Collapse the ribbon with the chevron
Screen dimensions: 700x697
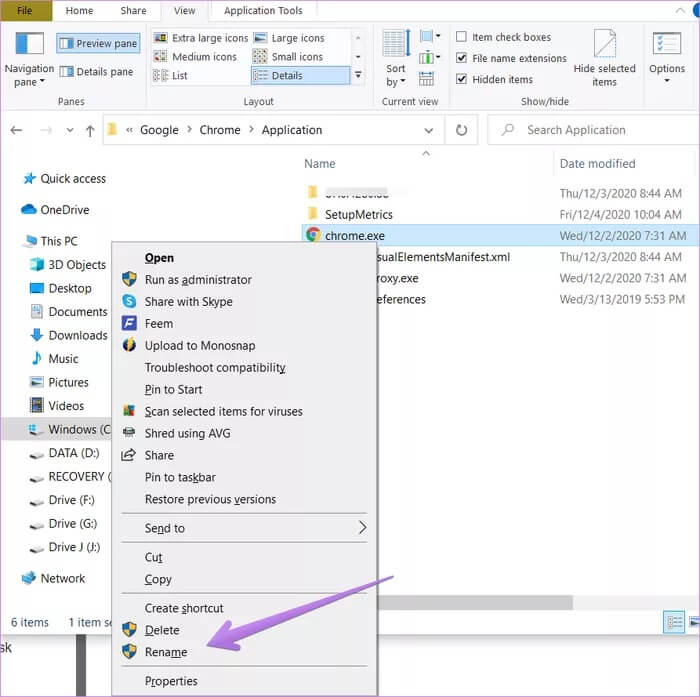point(680,10)
